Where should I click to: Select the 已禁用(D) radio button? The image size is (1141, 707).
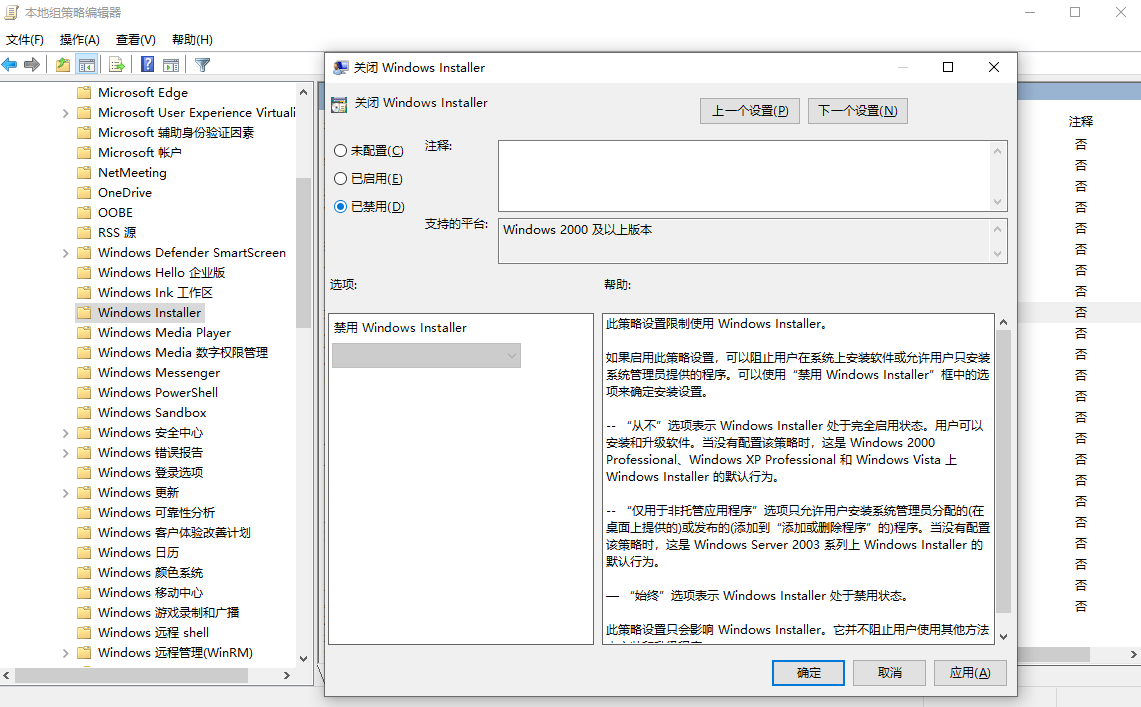pyautogui.click(x=340, y=207)
